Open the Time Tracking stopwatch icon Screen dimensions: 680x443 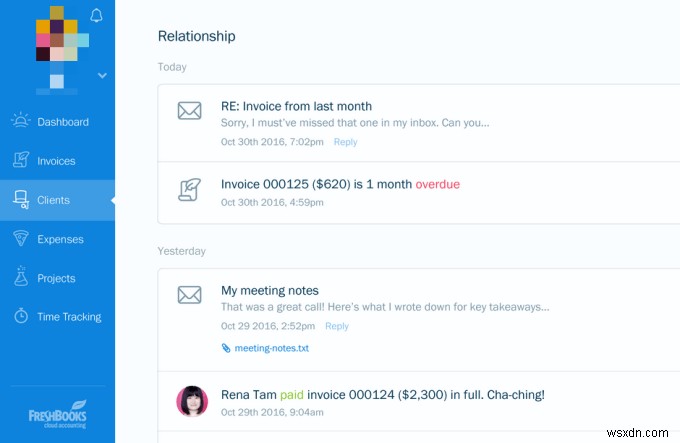coord(21,316)
